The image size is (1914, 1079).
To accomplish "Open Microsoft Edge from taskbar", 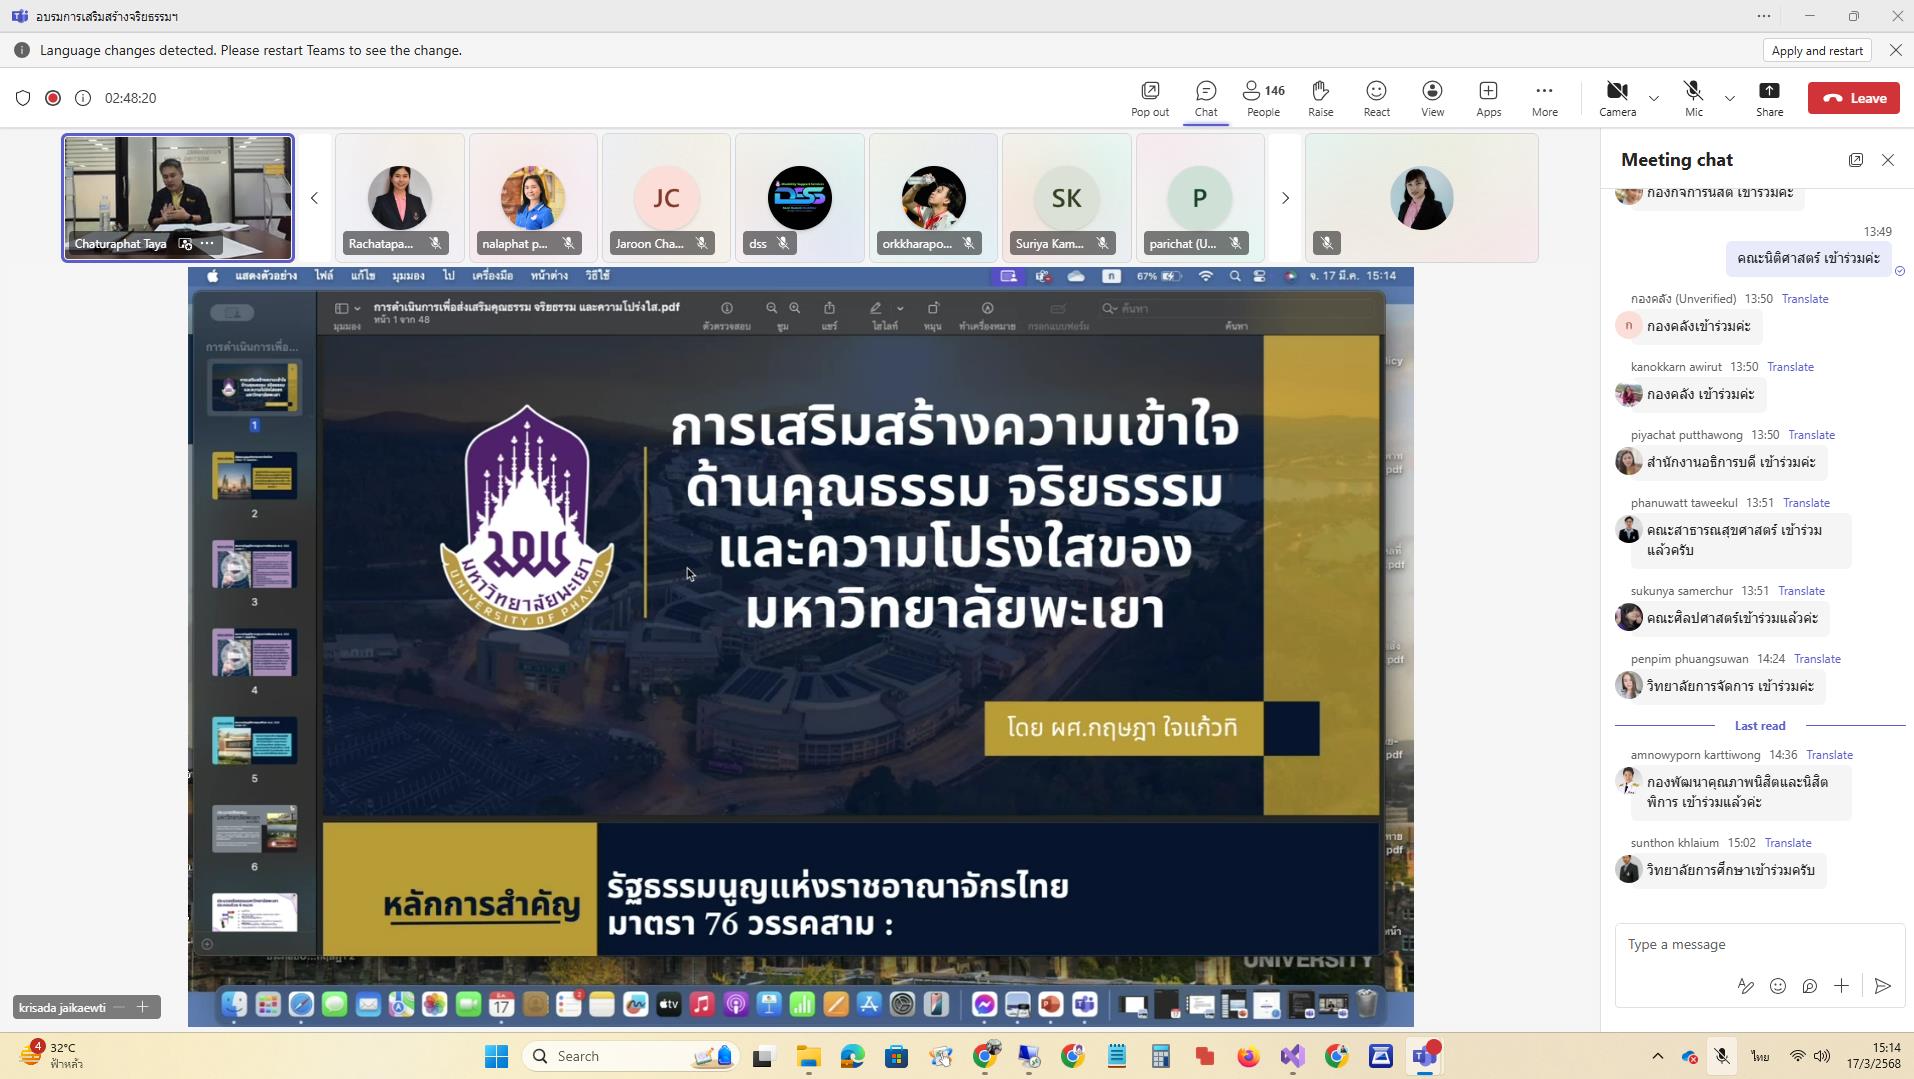I will point(852,1056).
